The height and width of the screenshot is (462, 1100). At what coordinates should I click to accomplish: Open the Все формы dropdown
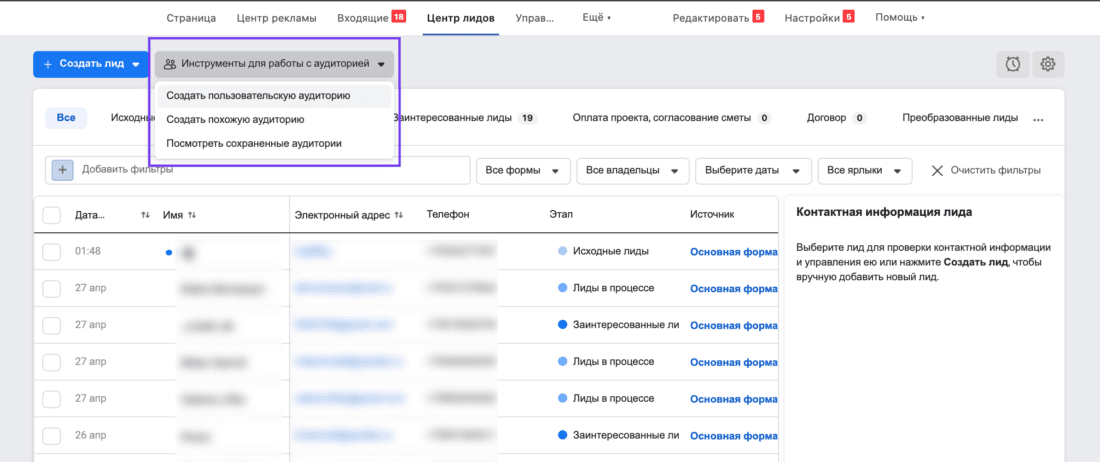[x=523, y=170]
